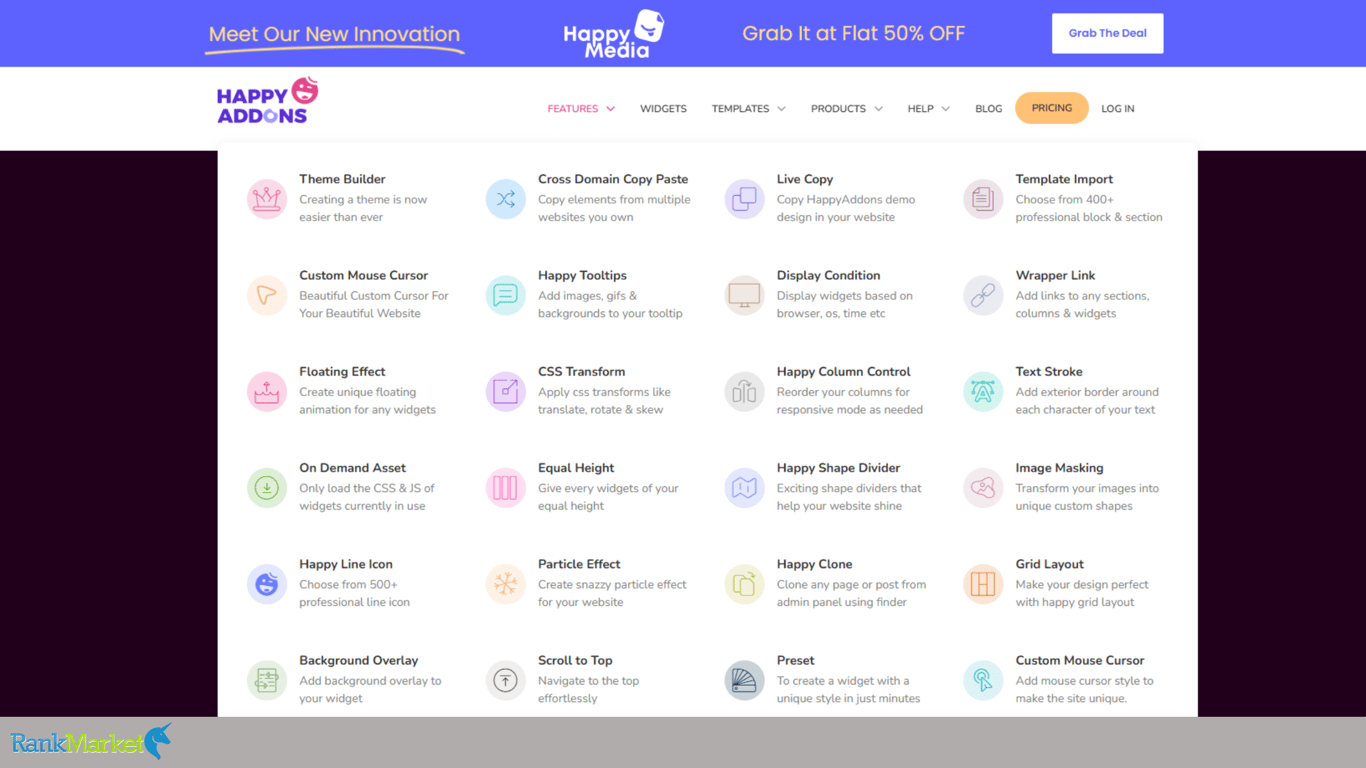Click the Log In link
The image size is (1366, 768).
[x=1118, y=109]
